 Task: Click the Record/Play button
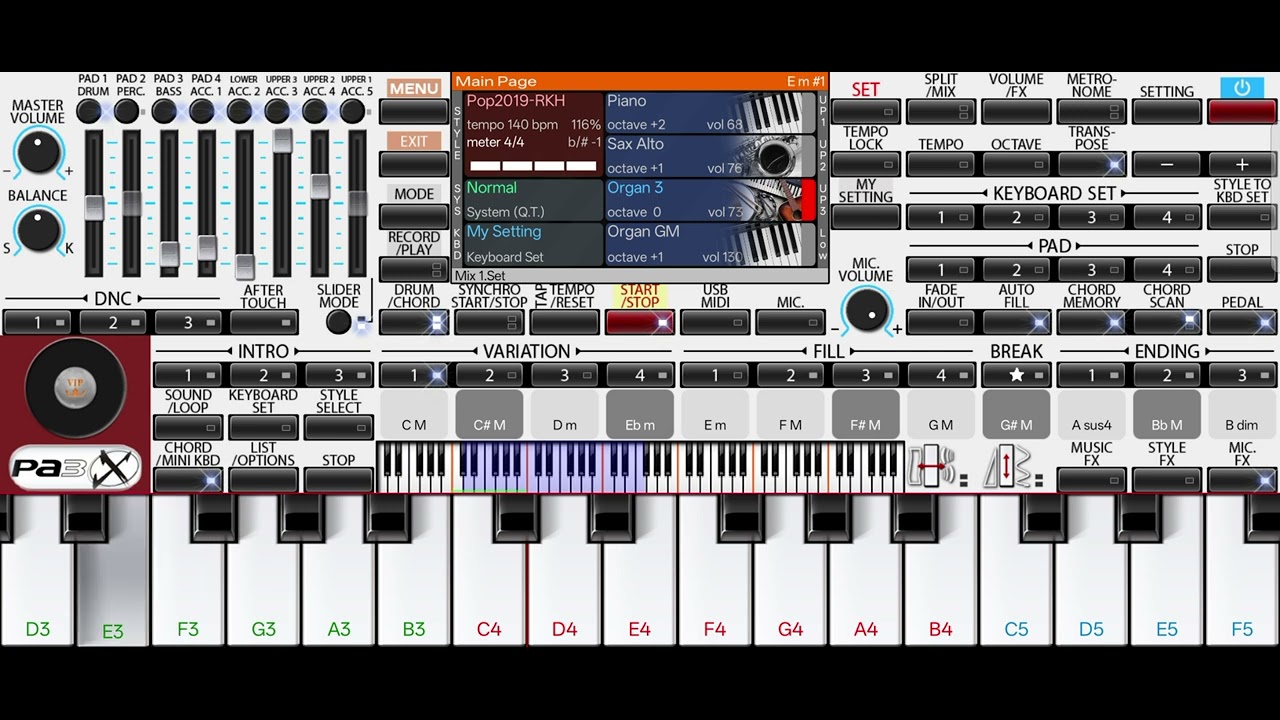click(414, 269)
